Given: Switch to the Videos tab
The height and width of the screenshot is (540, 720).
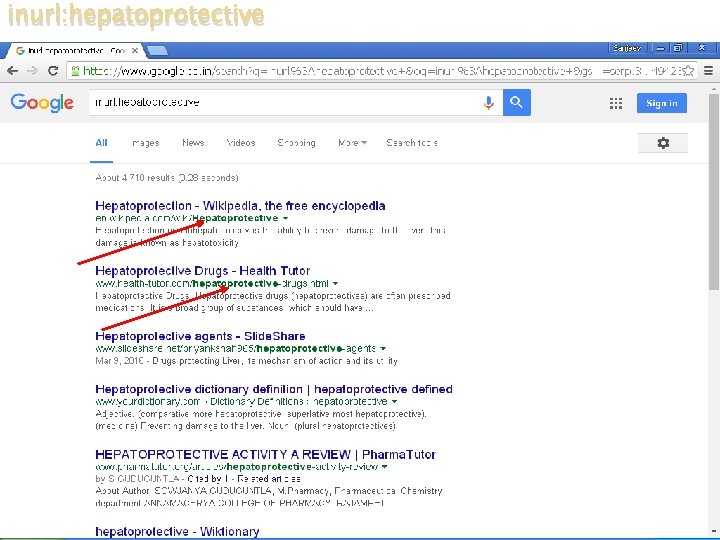Looking at the screenshot, I should (241, 143).
